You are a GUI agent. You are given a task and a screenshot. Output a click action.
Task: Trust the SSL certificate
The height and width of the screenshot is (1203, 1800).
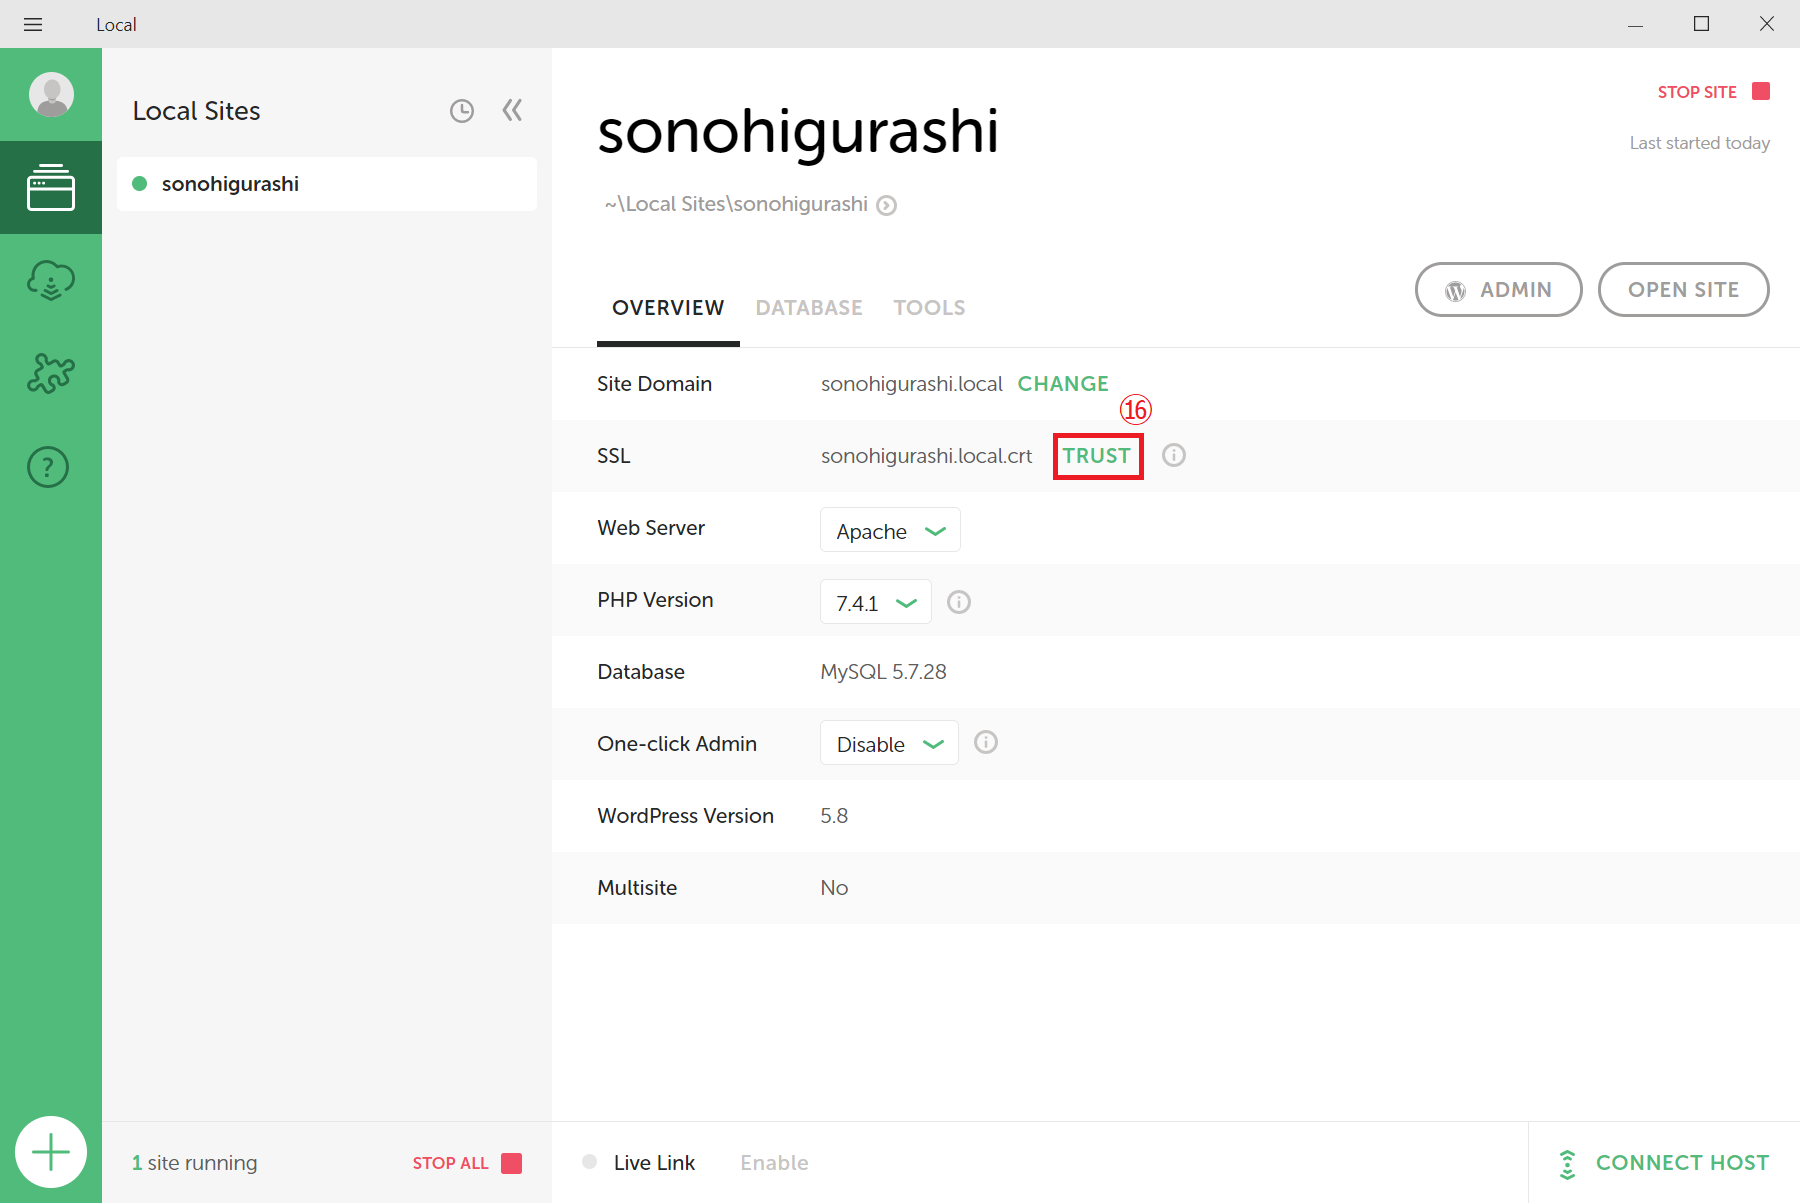pyautogui.click(x=1097, y=456)
